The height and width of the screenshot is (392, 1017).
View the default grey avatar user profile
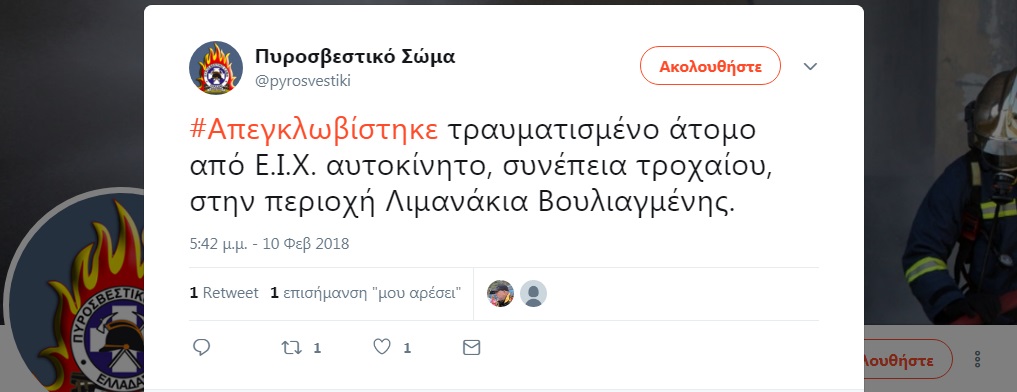coord(533,293)
